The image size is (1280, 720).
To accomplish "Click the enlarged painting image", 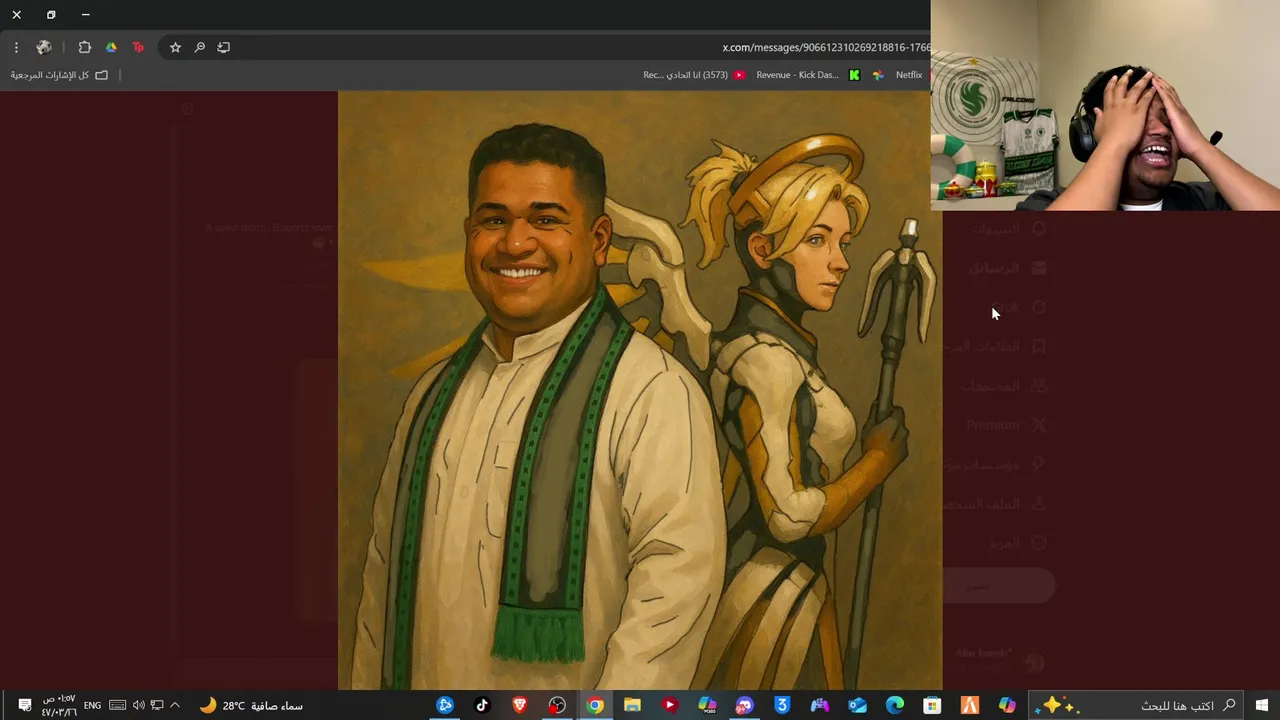I will pyautogui.click(x=640, y=390).
